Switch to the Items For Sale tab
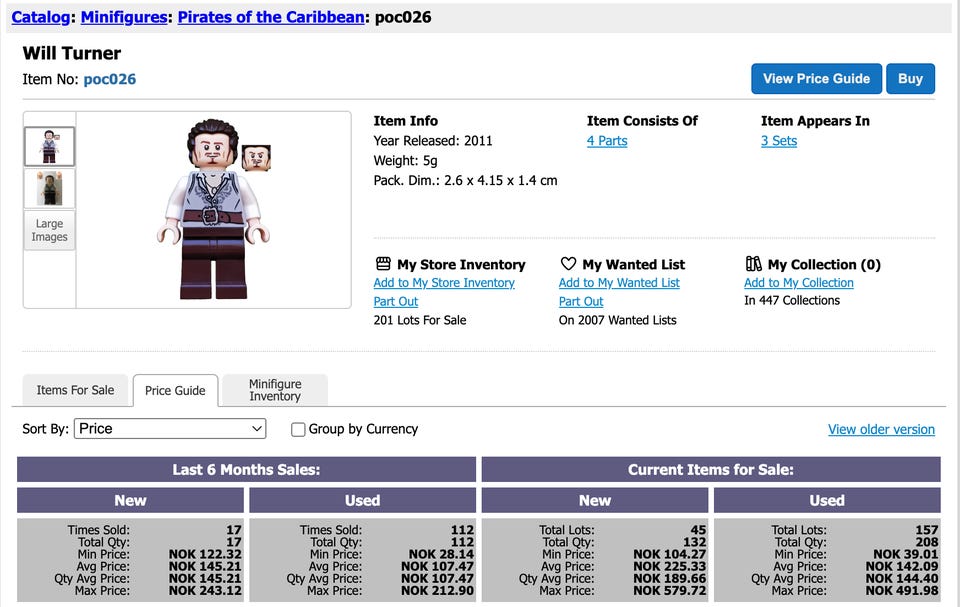This screenshot has height=607, width=960. coord(75,390)
